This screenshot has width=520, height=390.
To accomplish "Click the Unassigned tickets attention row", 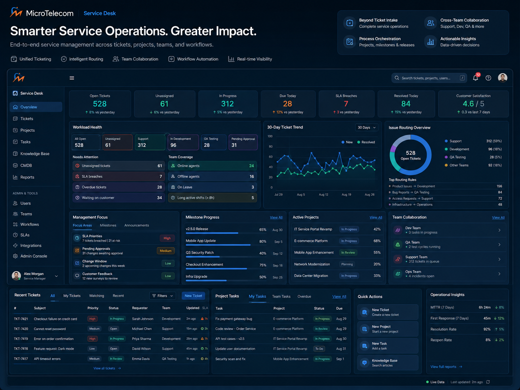I will [x=119, y=166].
